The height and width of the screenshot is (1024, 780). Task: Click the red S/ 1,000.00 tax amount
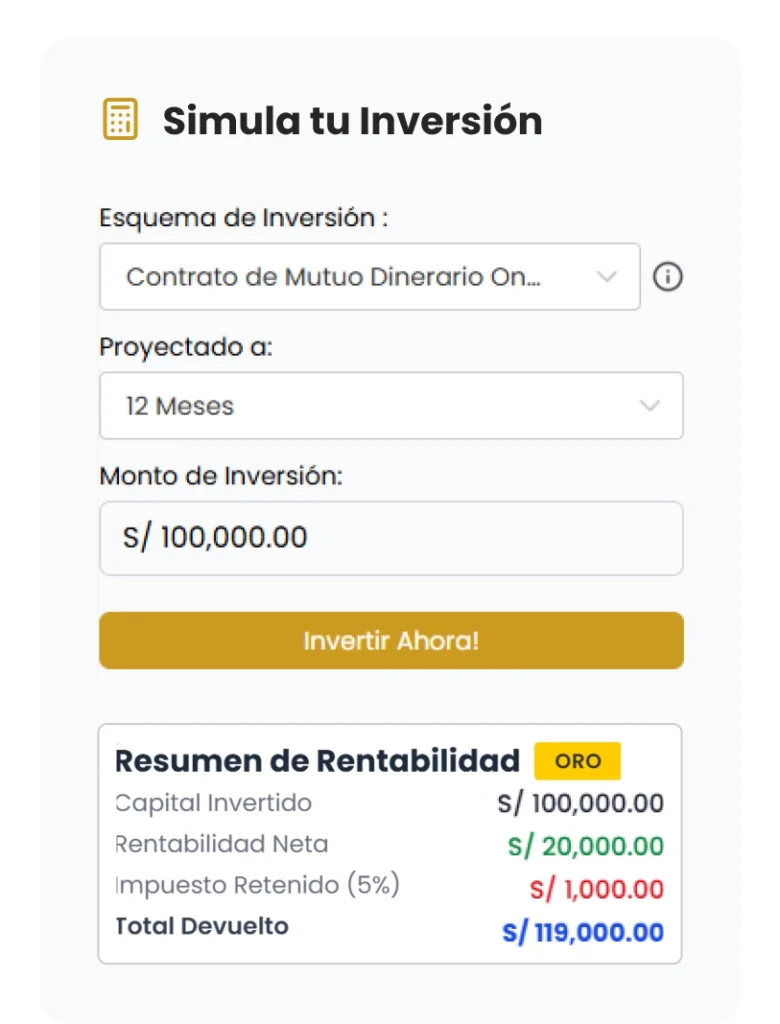coord(596,889)
